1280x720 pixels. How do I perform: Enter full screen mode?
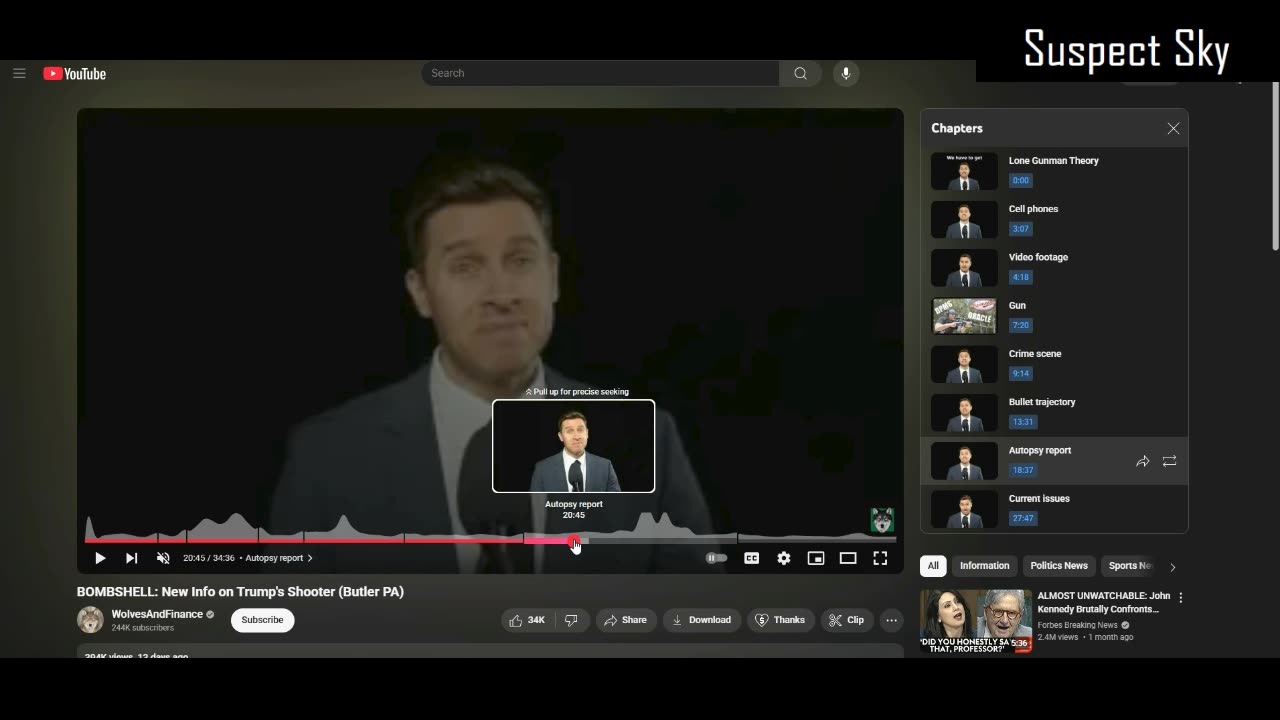click(880, 558)
